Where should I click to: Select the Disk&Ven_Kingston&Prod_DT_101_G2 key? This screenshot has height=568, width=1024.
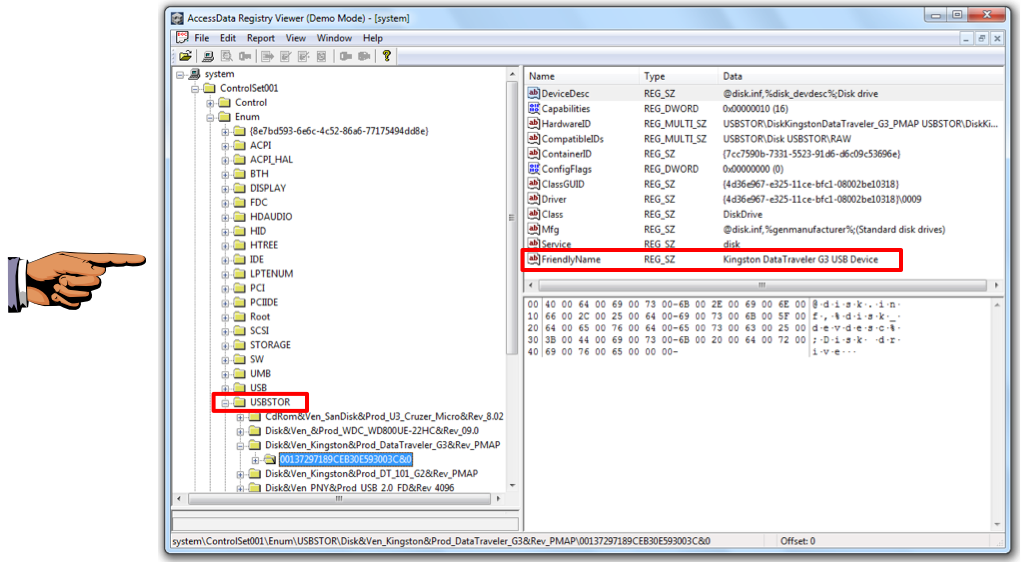370,474
